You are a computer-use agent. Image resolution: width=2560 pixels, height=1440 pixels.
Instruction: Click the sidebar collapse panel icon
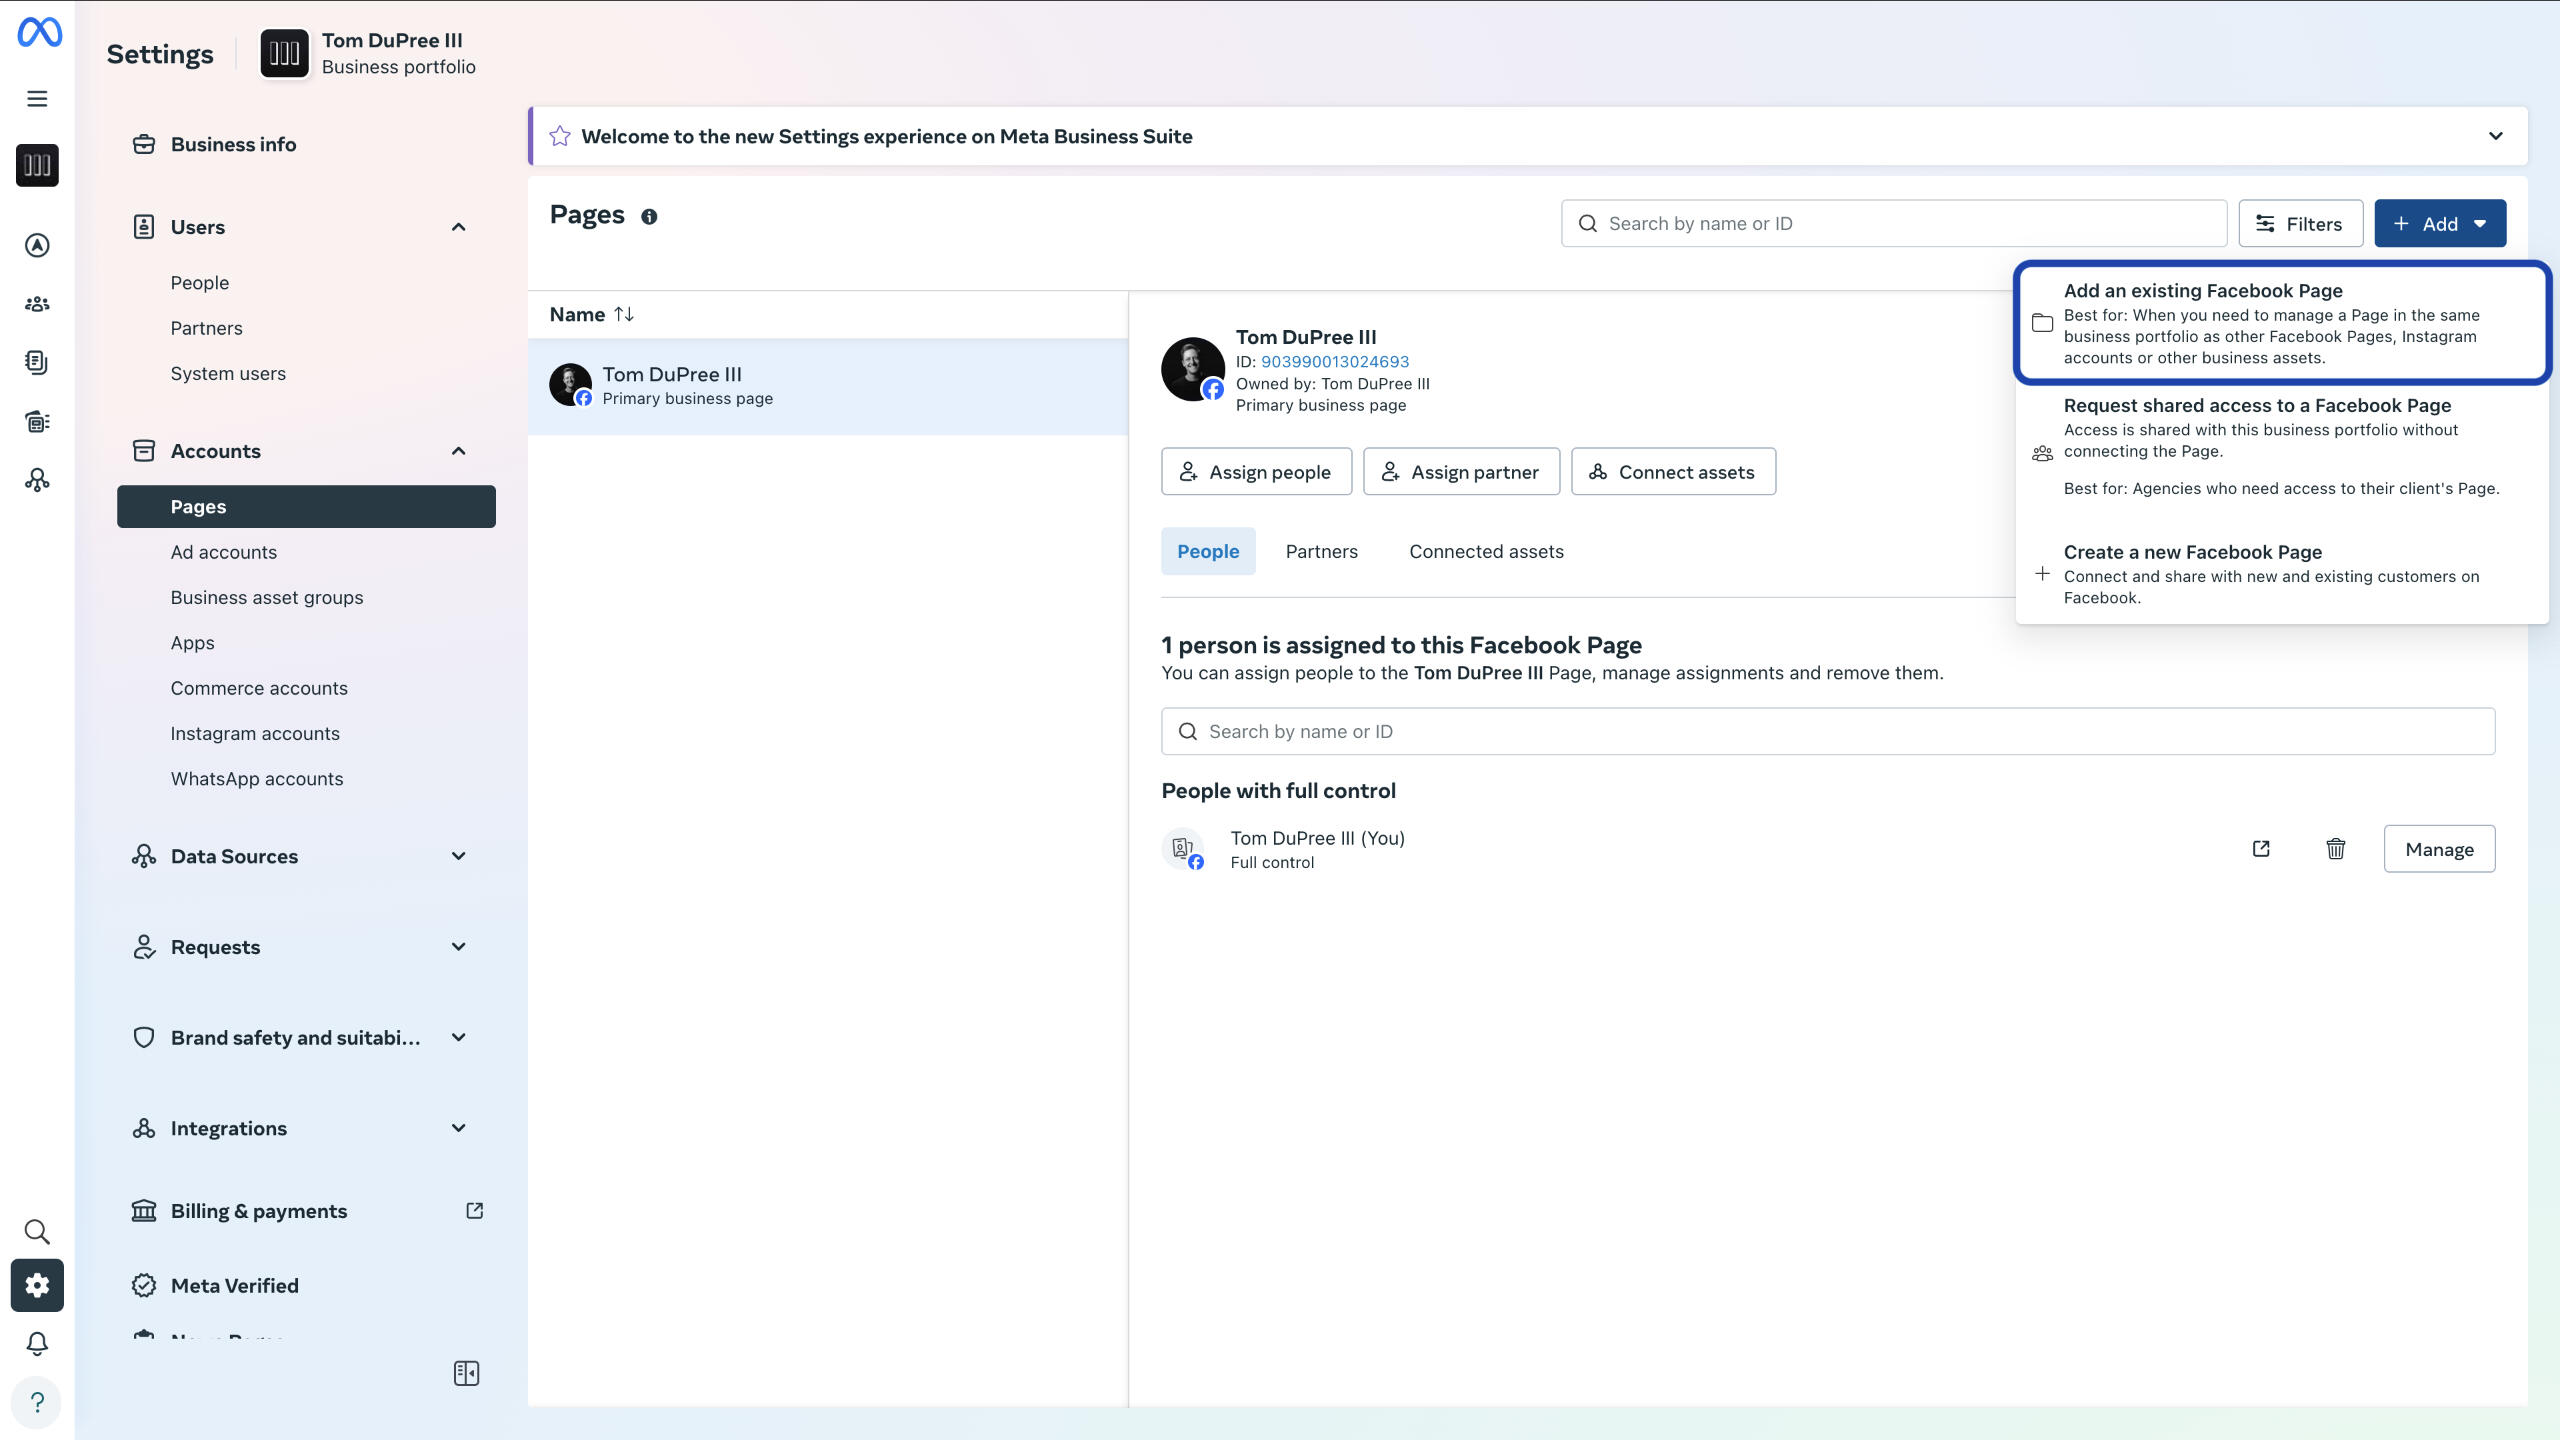pos(466,1373)
